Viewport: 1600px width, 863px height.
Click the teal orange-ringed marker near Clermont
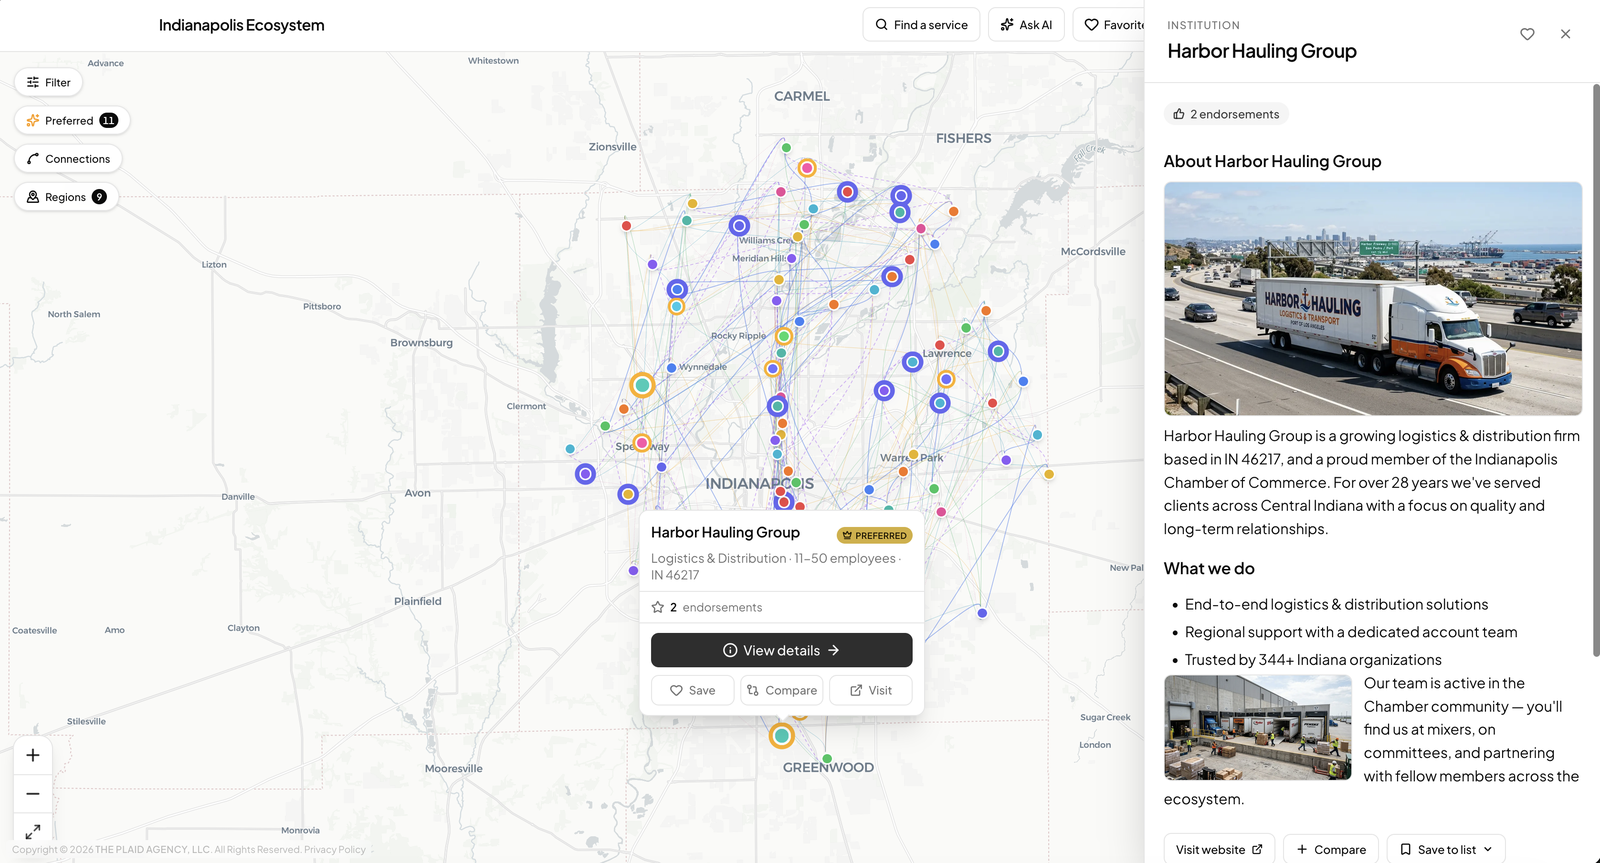[x=642, y=384]
